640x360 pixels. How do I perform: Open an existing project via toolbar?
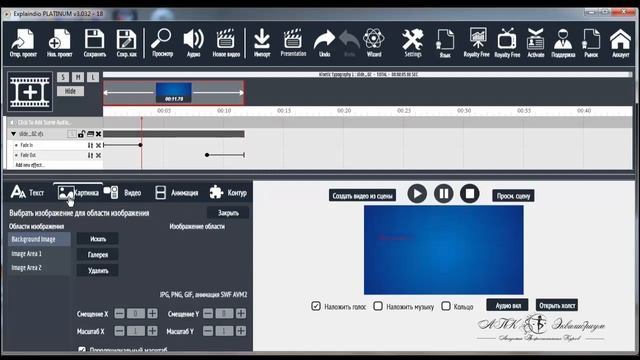(x=23, y=42)
